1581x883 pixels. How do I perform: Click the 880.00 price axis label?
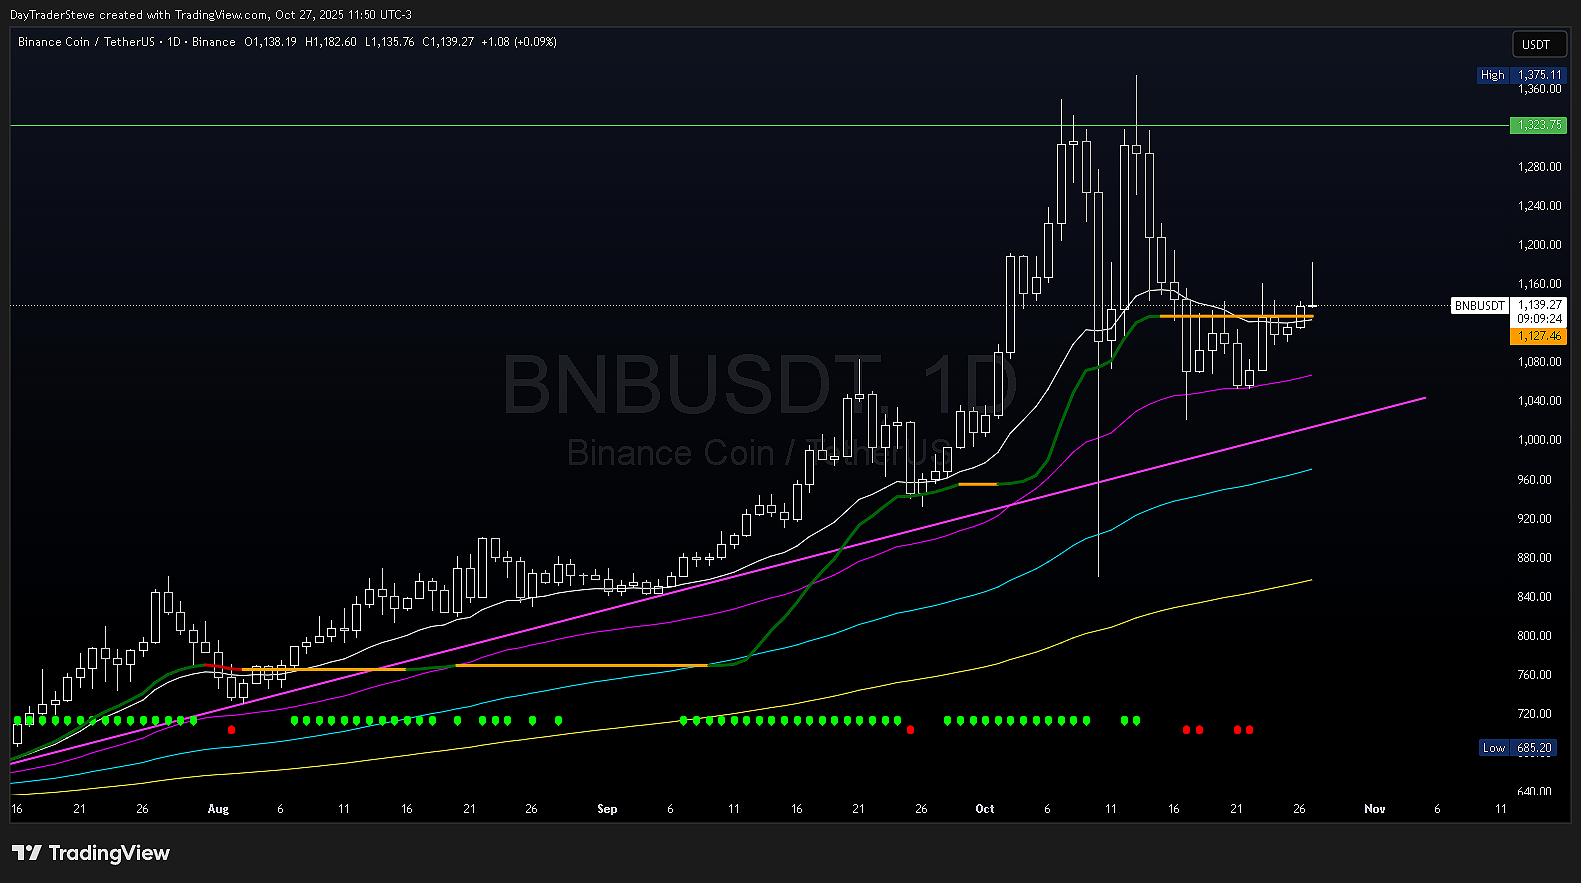pos(1535,558)
